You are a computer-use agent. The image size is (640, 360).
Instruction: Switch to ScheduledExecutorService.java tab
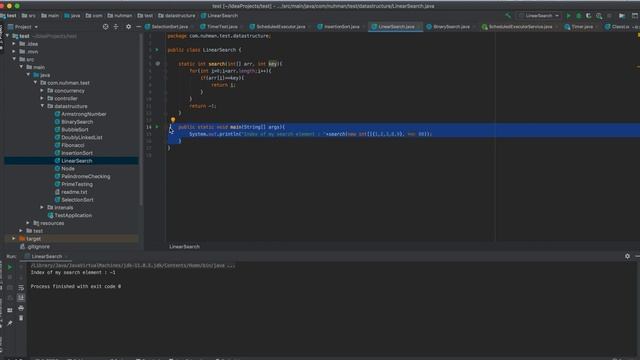click(x=520, y=27)
